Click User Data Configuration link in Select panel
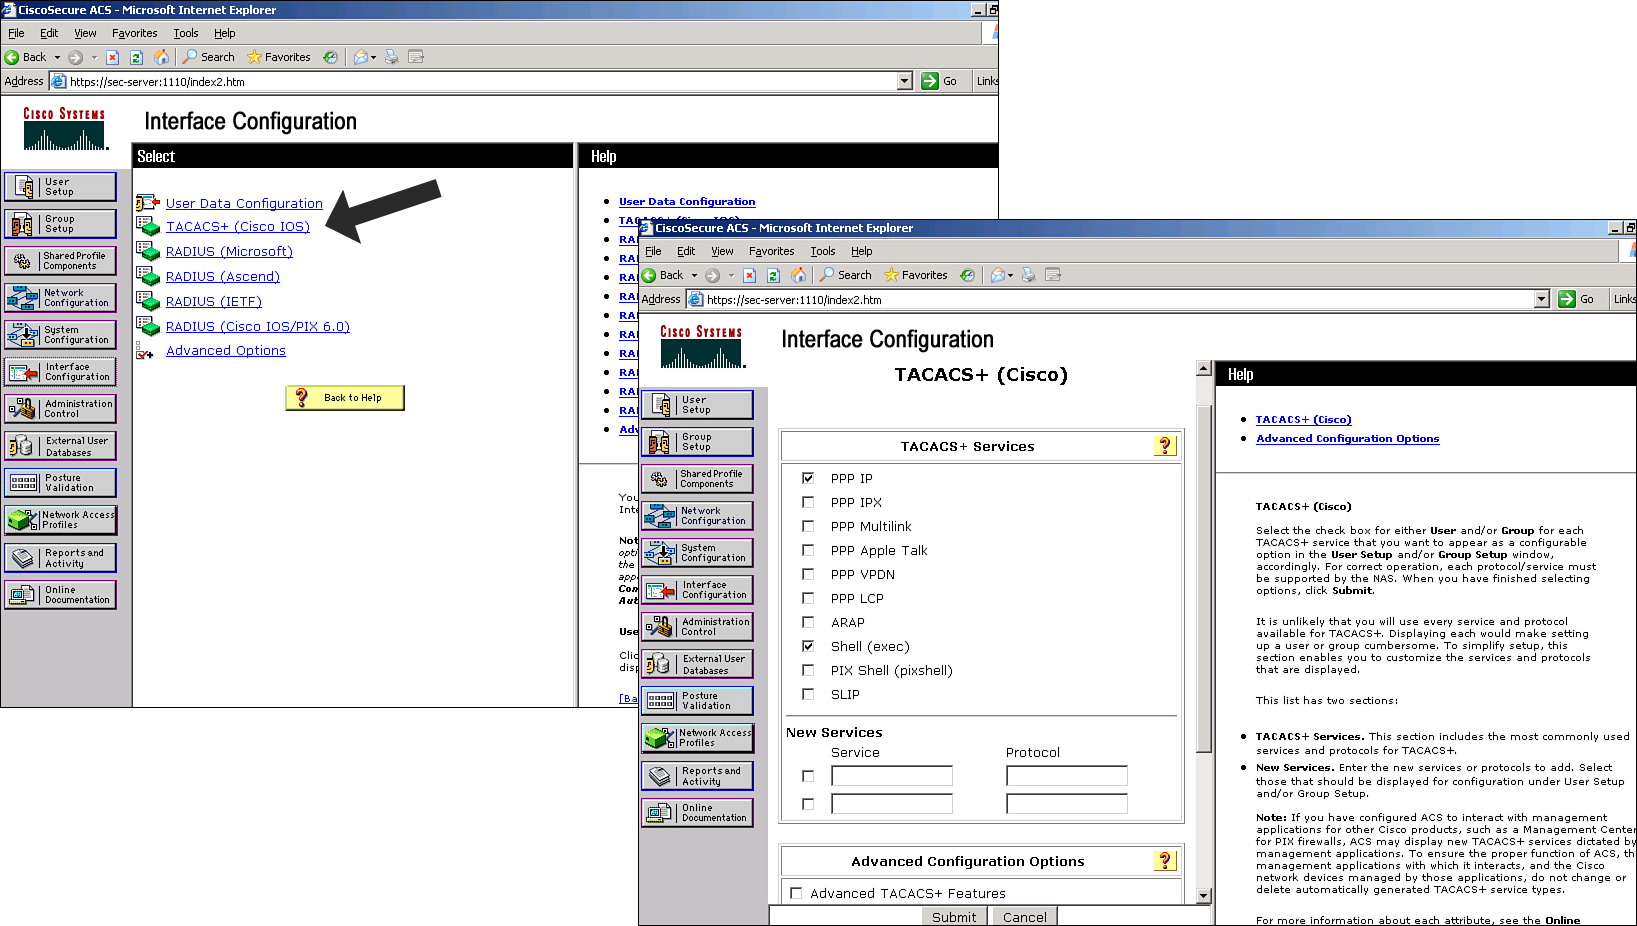This screenshot has width=1637, height=926. 244,203
